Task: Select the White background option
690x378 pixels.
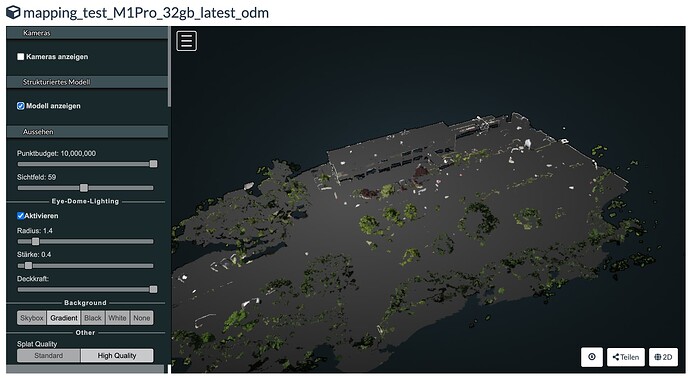Action: (x=117, y=318)
